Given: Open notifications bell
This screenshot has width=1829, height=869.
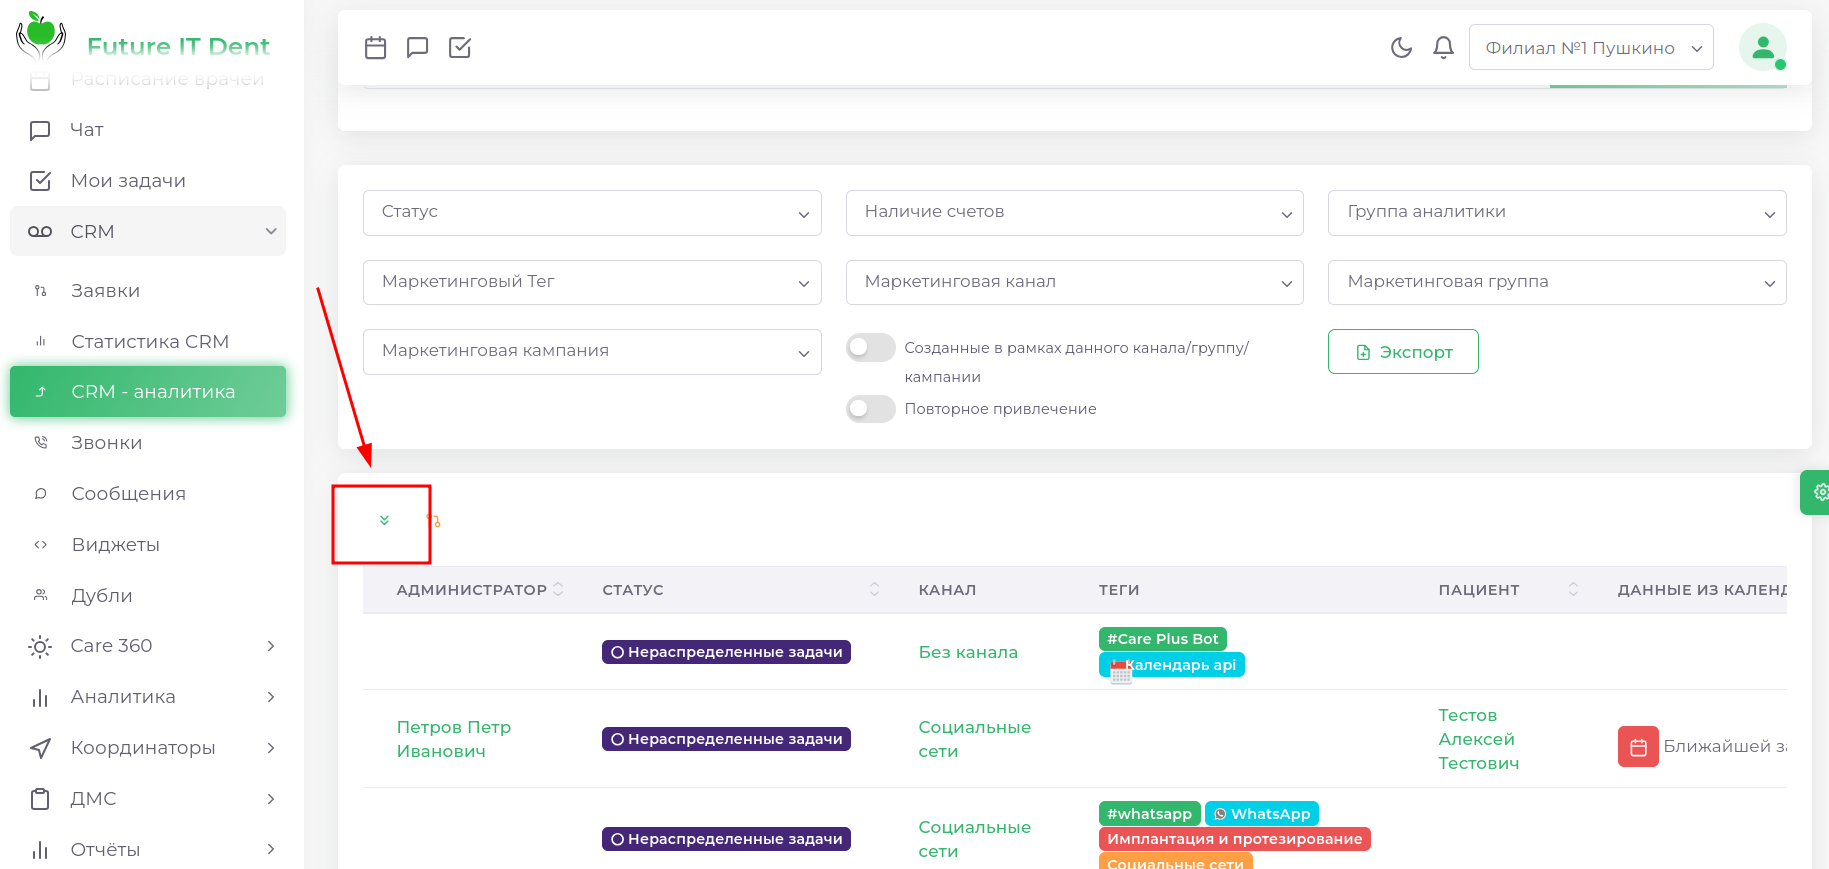Looking at the screenshot, I should coord(1443,47).
